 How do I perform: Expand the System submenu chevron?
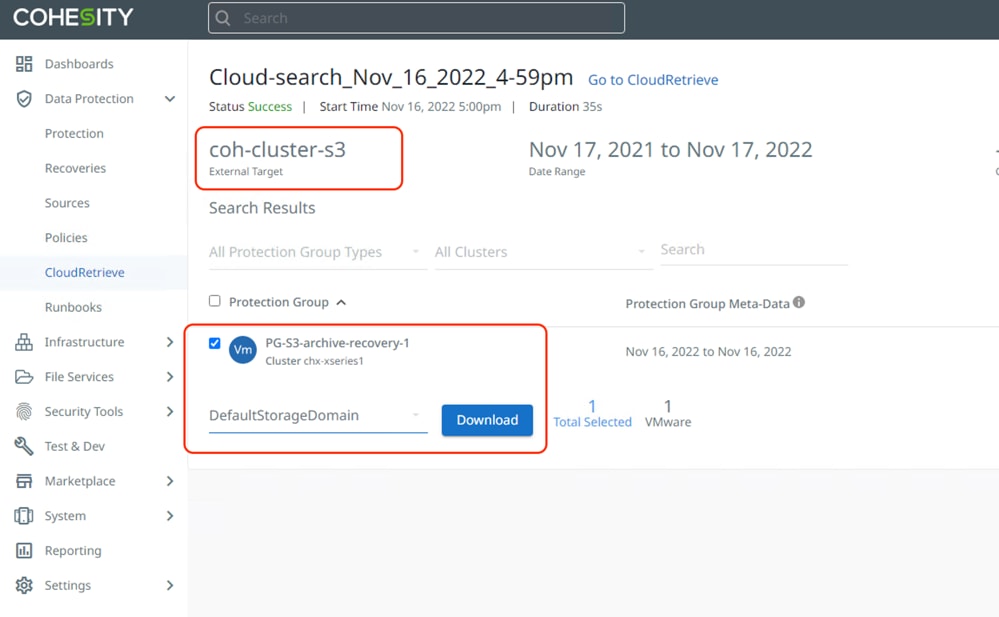pyautogui.click(x=169, y=516)
